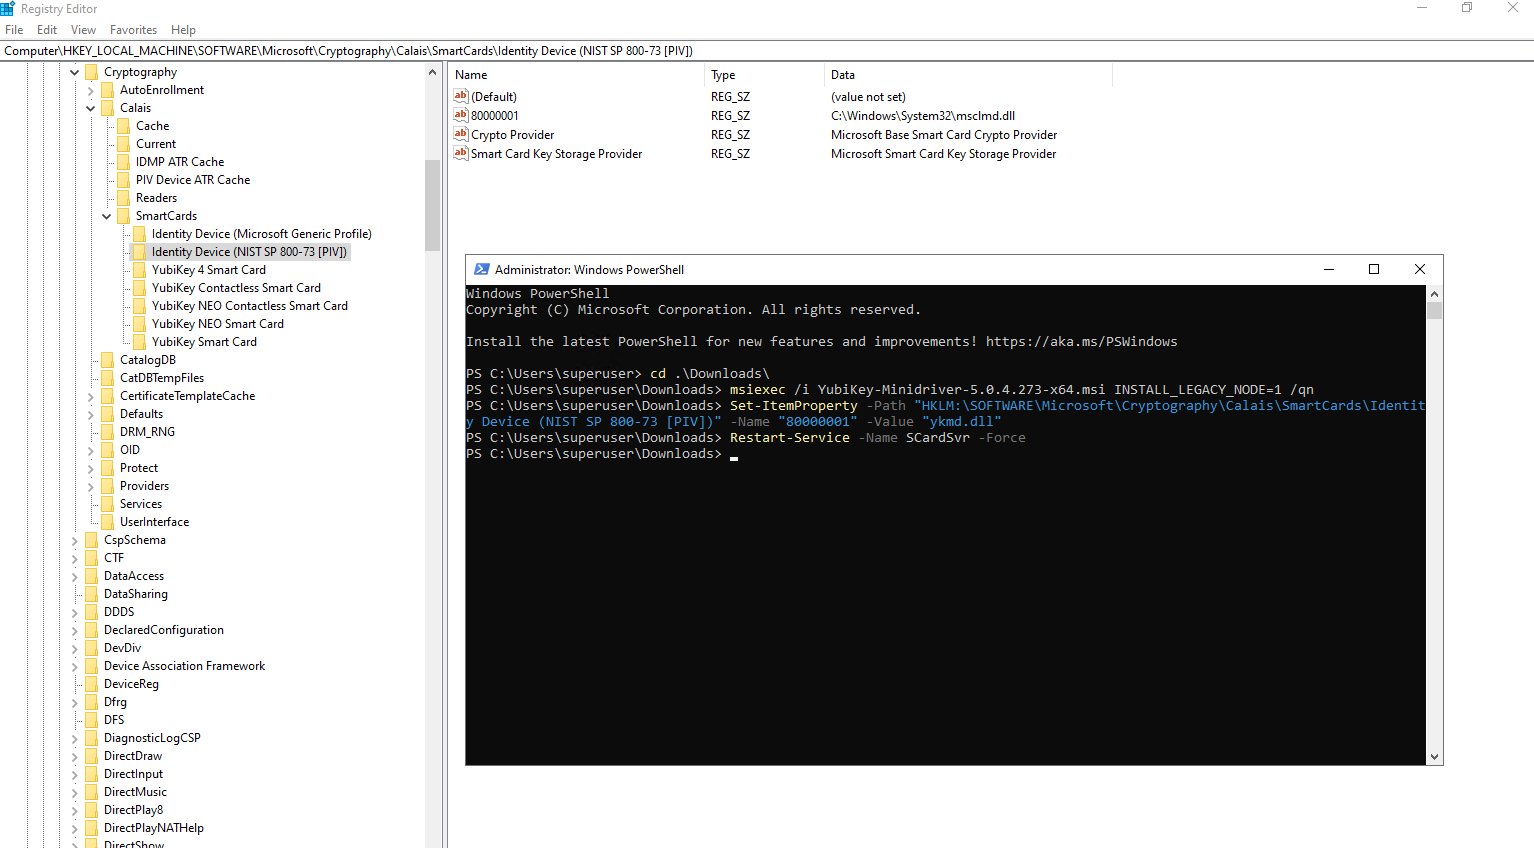Click Smart Card Key Storage Provider value icon
The width and height of the screenshot is (1534, 848).
[x=461, y=153]
